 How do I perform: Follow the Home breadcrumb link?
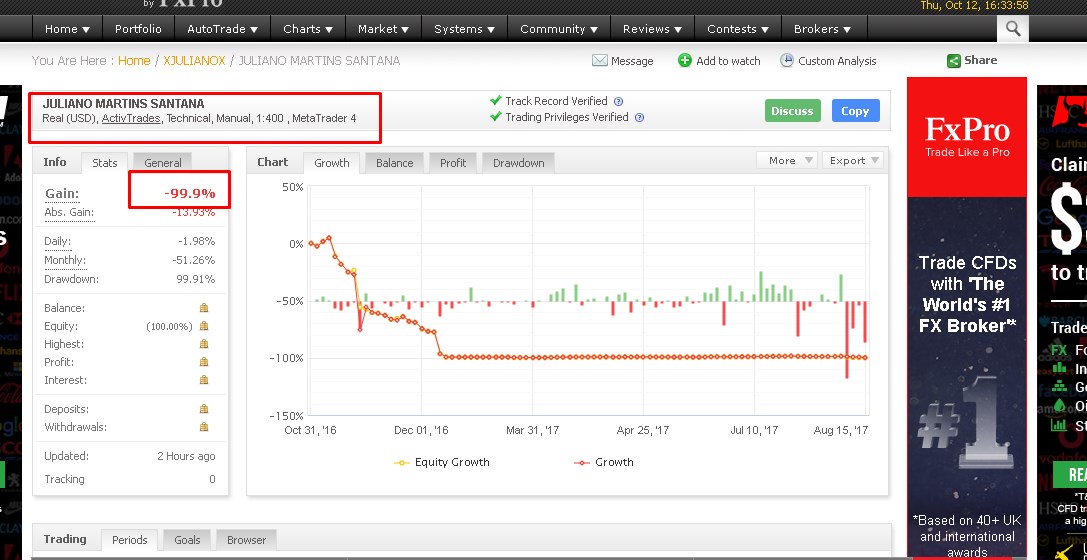[x=134, y=60]
